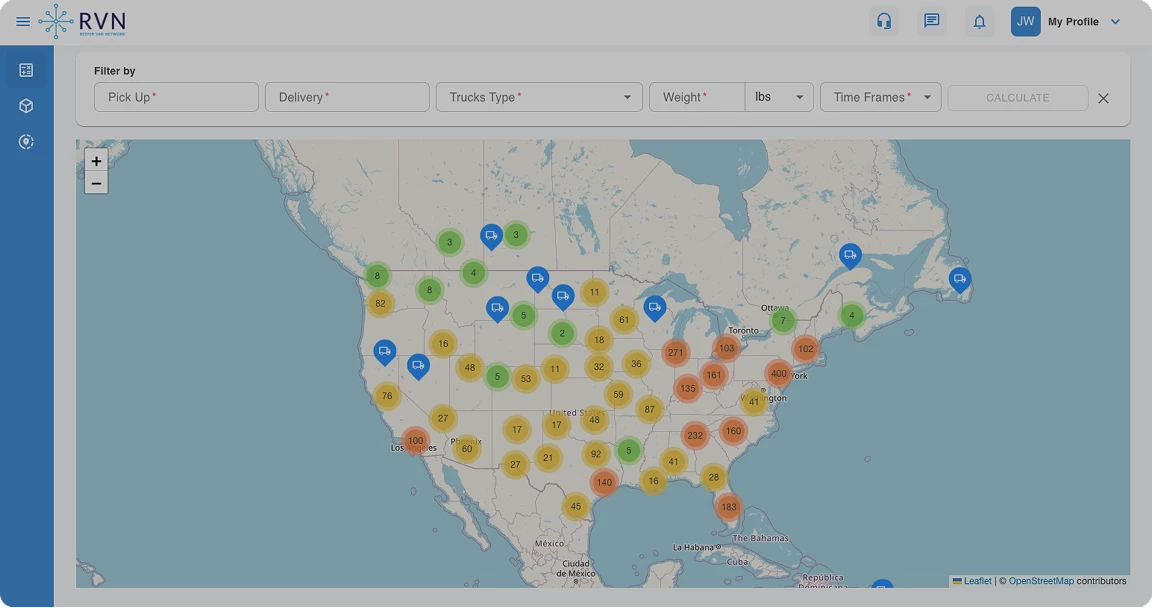
Task: Open the Time Frames dropdown
Action: coord(881,97)
